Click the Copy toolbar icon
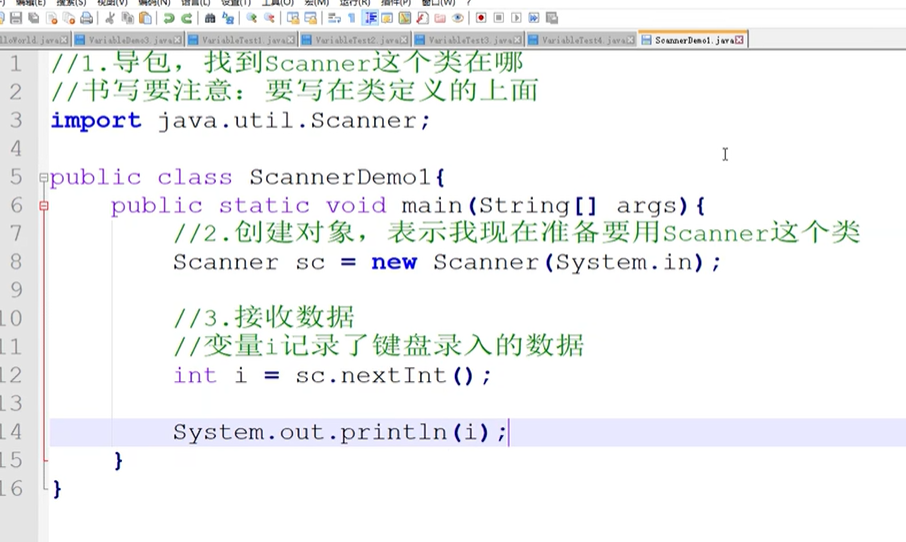The width and height of the screenshot is (906, 542). [x=128, y=18]
